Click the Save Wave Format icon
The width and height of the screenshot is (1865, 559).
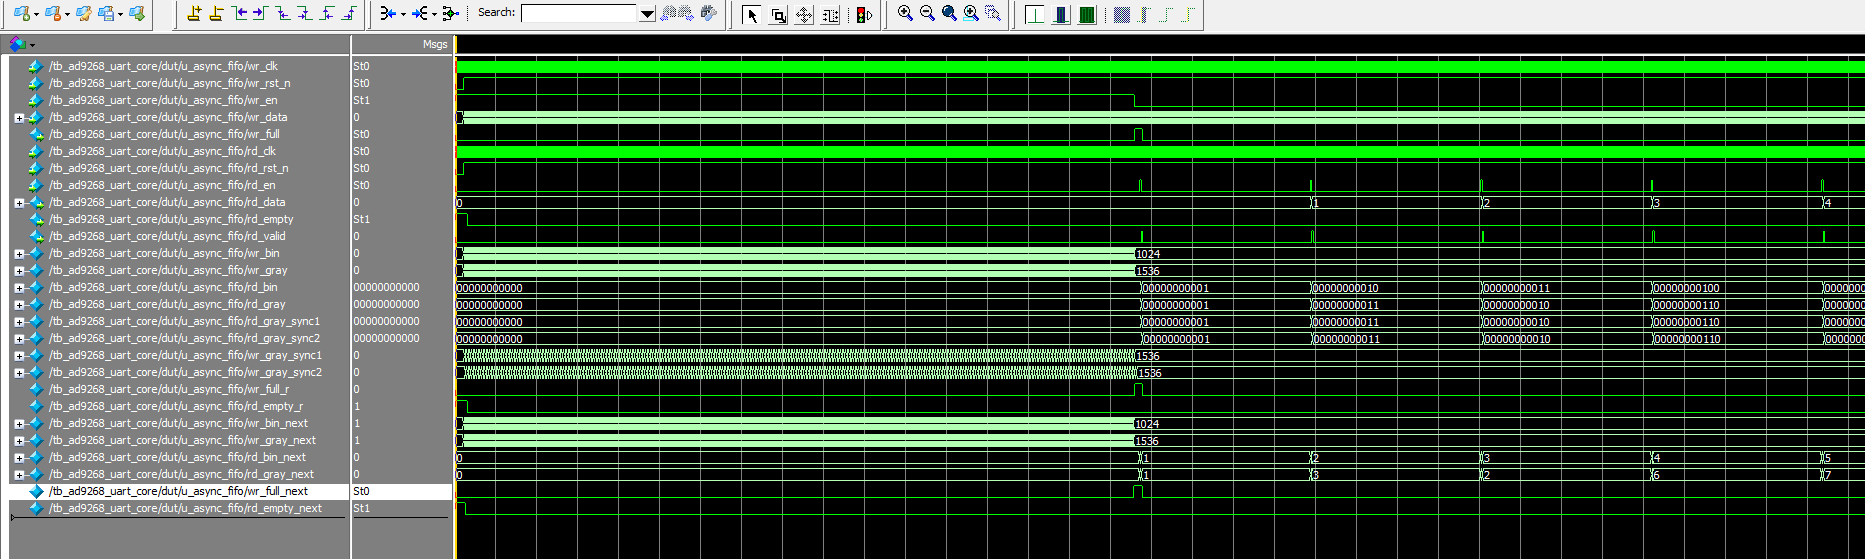click(x=106, y=14)
